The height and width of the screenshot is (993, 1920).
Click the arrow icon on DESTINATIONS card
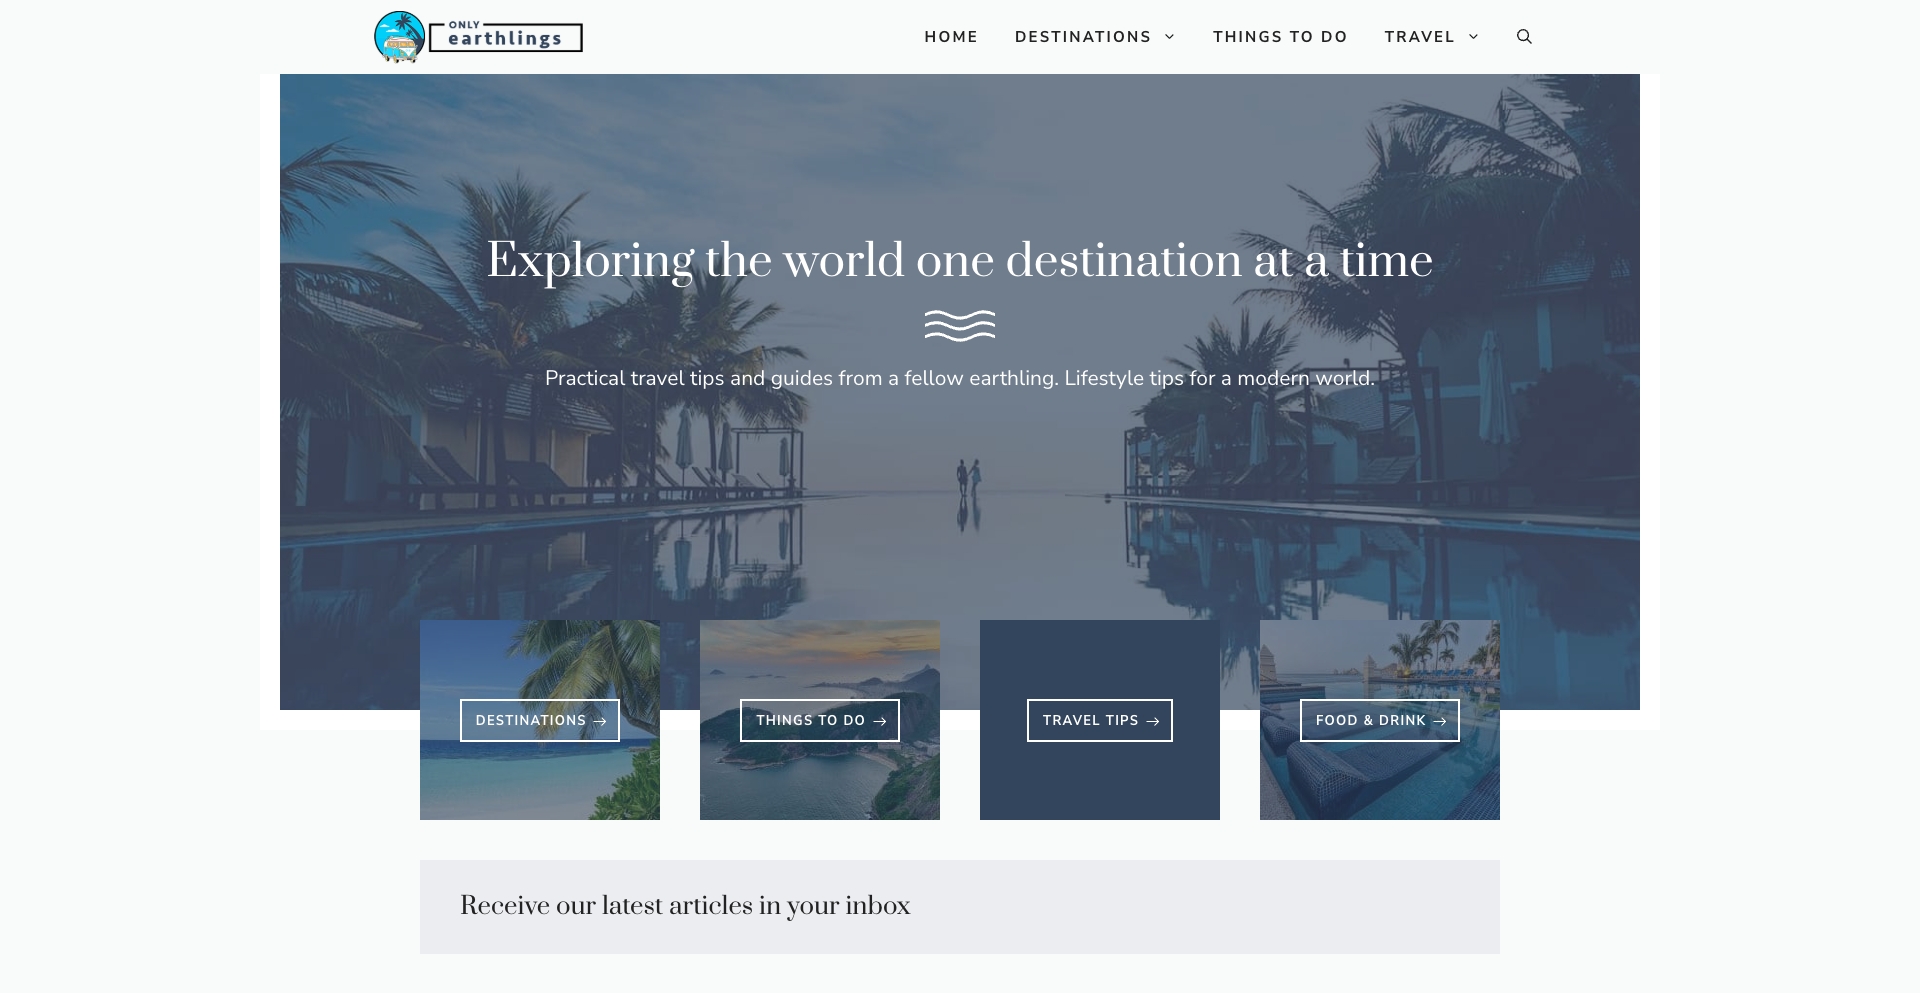coord(601,720)
